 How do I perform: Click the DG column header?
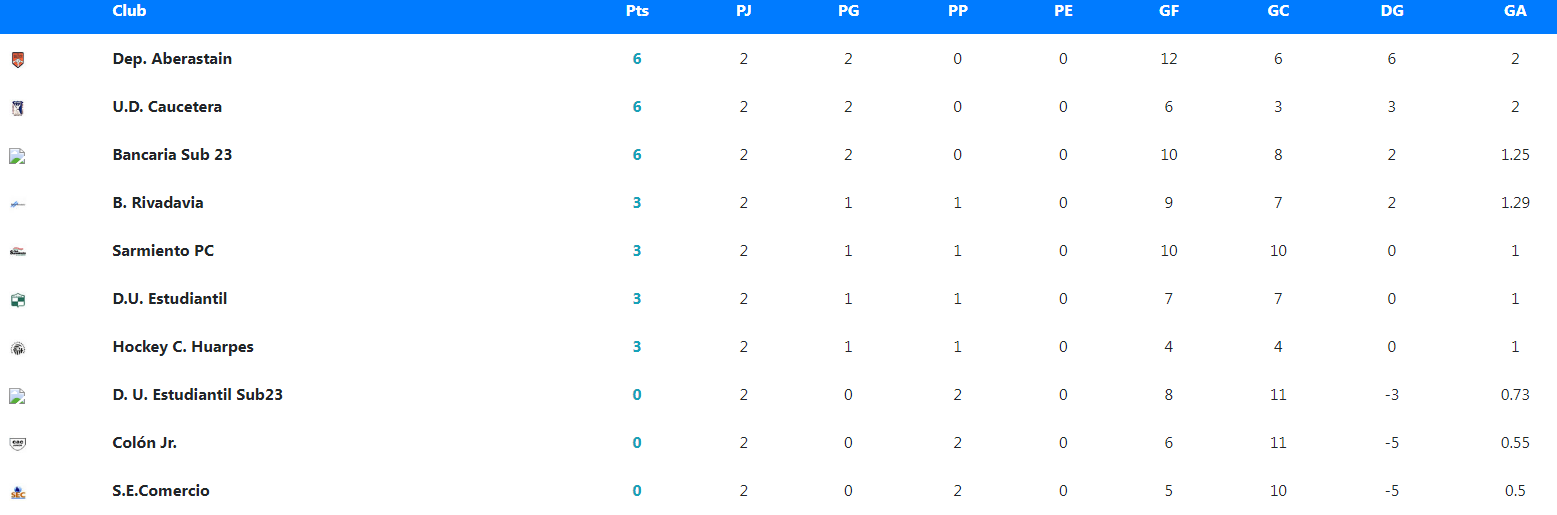pos(1391,11)
